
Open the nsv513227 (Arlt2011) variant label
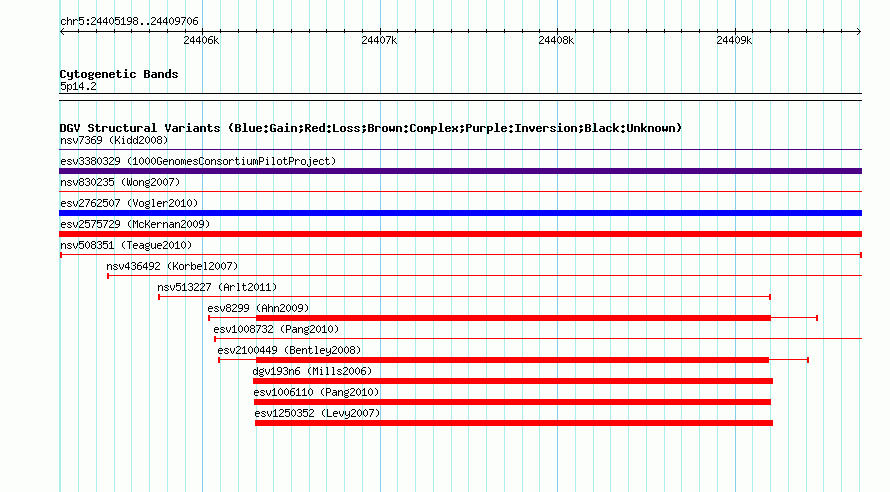click(x=217, y=288)
